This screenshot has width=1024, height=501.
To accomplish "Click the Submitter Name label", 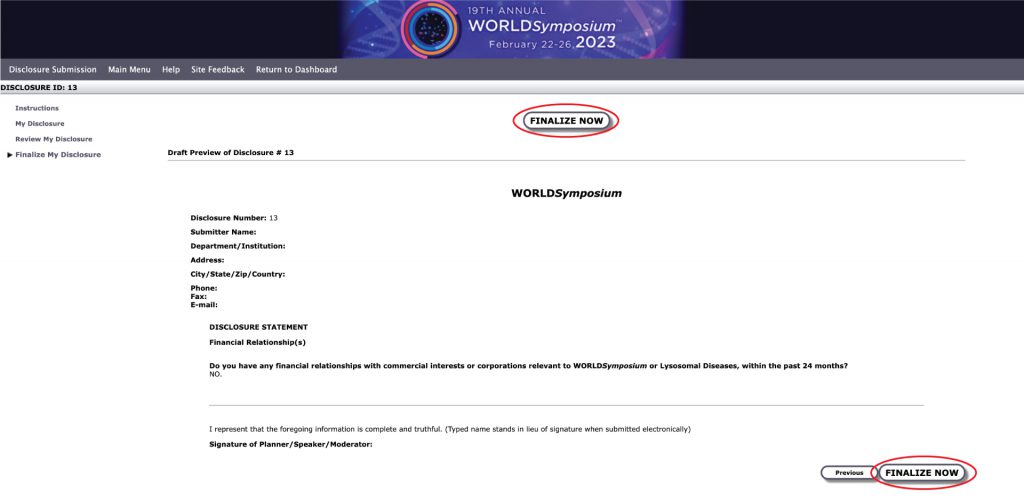I will (x=223, y=232).
